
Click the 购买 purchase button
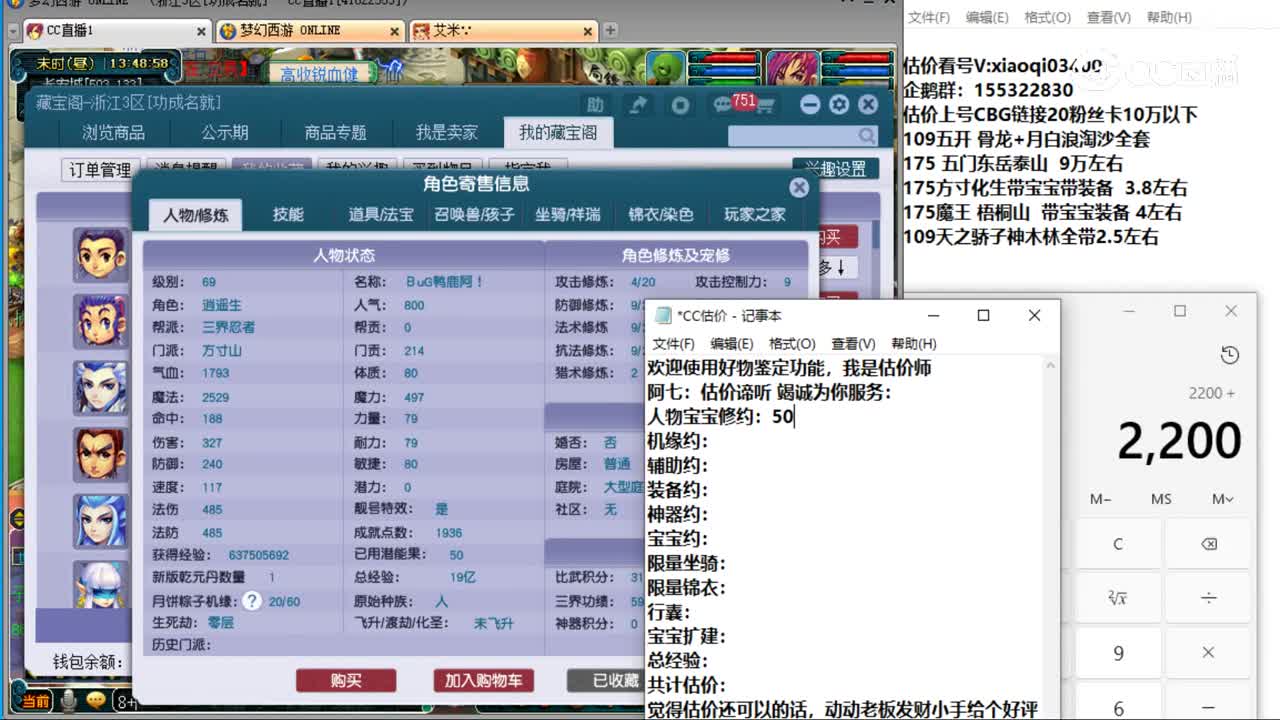pyautogui.click(x=344, y=679)
